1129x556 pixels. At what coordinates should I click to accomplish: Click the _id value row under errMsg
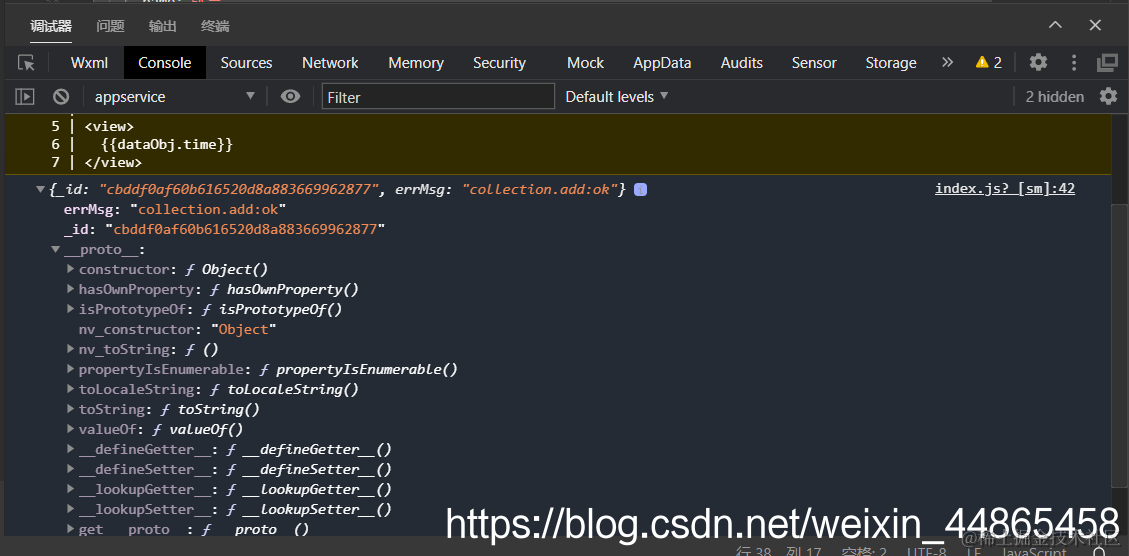coord(224,229)
